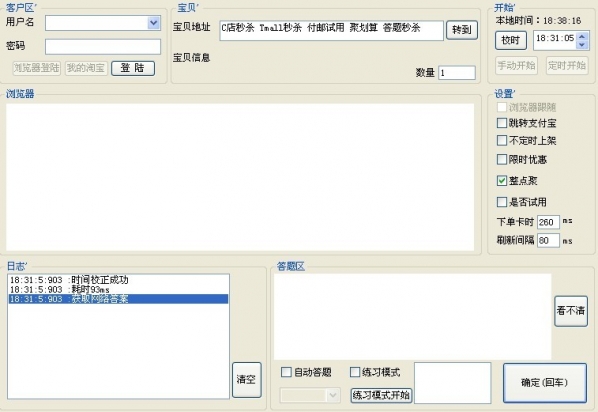Decrease the time with down stepper arrow
Screen dimensions: 598x412
582,45
